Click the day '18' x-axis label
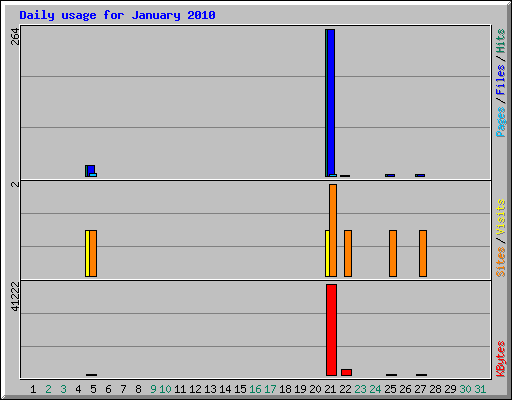Viewport: 512px width, 400px height. [285, 389]
